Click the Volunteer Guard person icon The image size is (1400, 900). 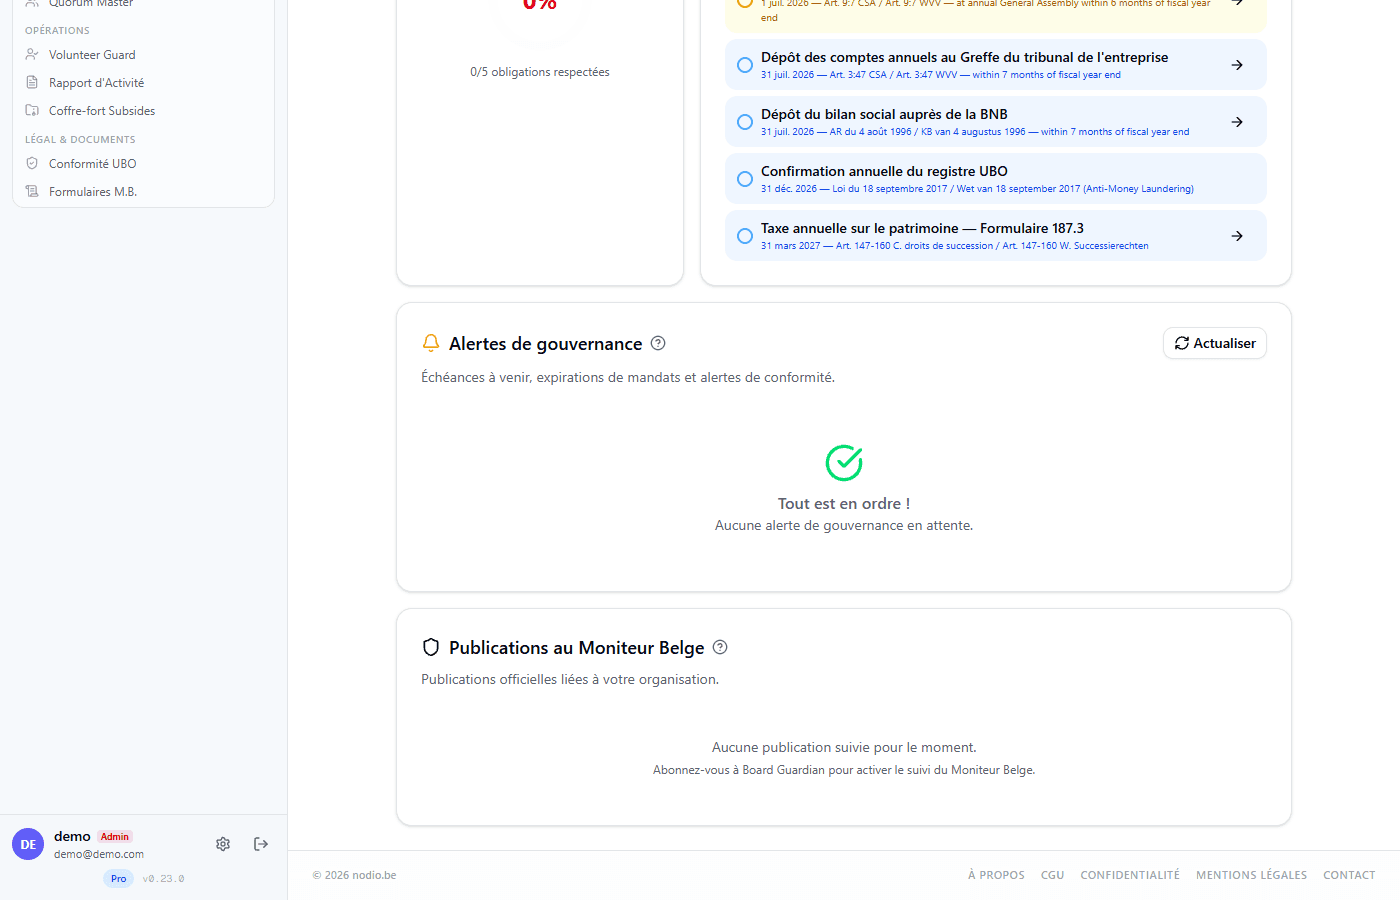coord(32,55)
